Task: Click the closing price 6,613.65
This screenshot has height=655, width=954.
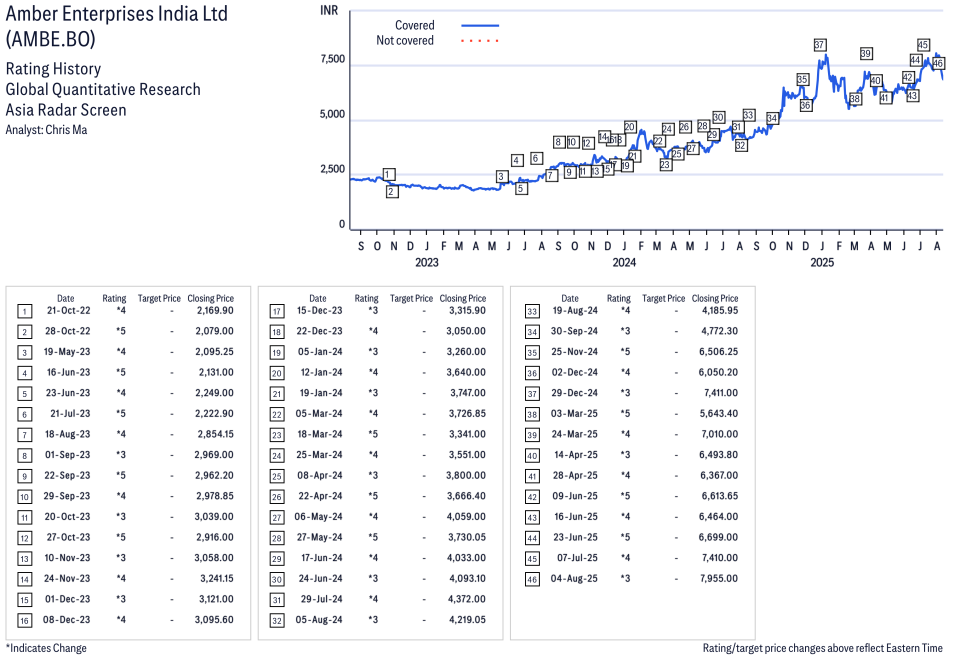Action: [720, 496]
